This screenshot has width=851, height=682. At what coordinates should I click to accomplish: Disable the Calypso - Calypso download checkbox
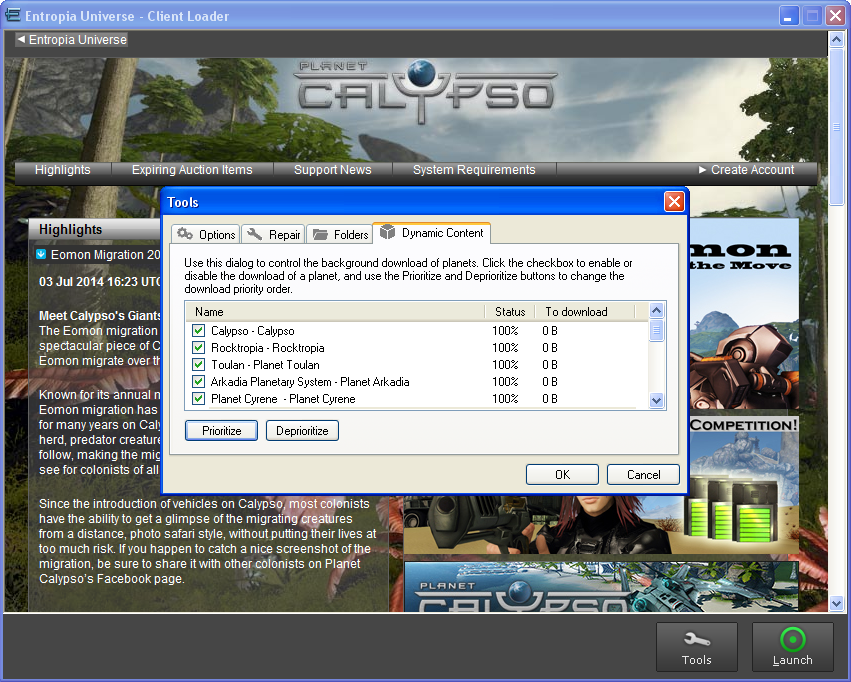tap(197, 331)
